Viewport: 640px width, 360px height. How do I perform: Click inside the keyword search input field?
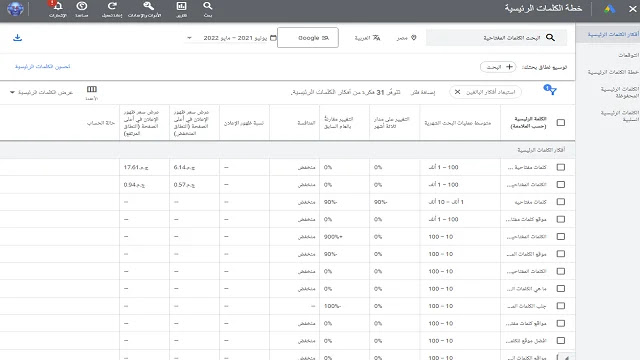coord(496,38)
